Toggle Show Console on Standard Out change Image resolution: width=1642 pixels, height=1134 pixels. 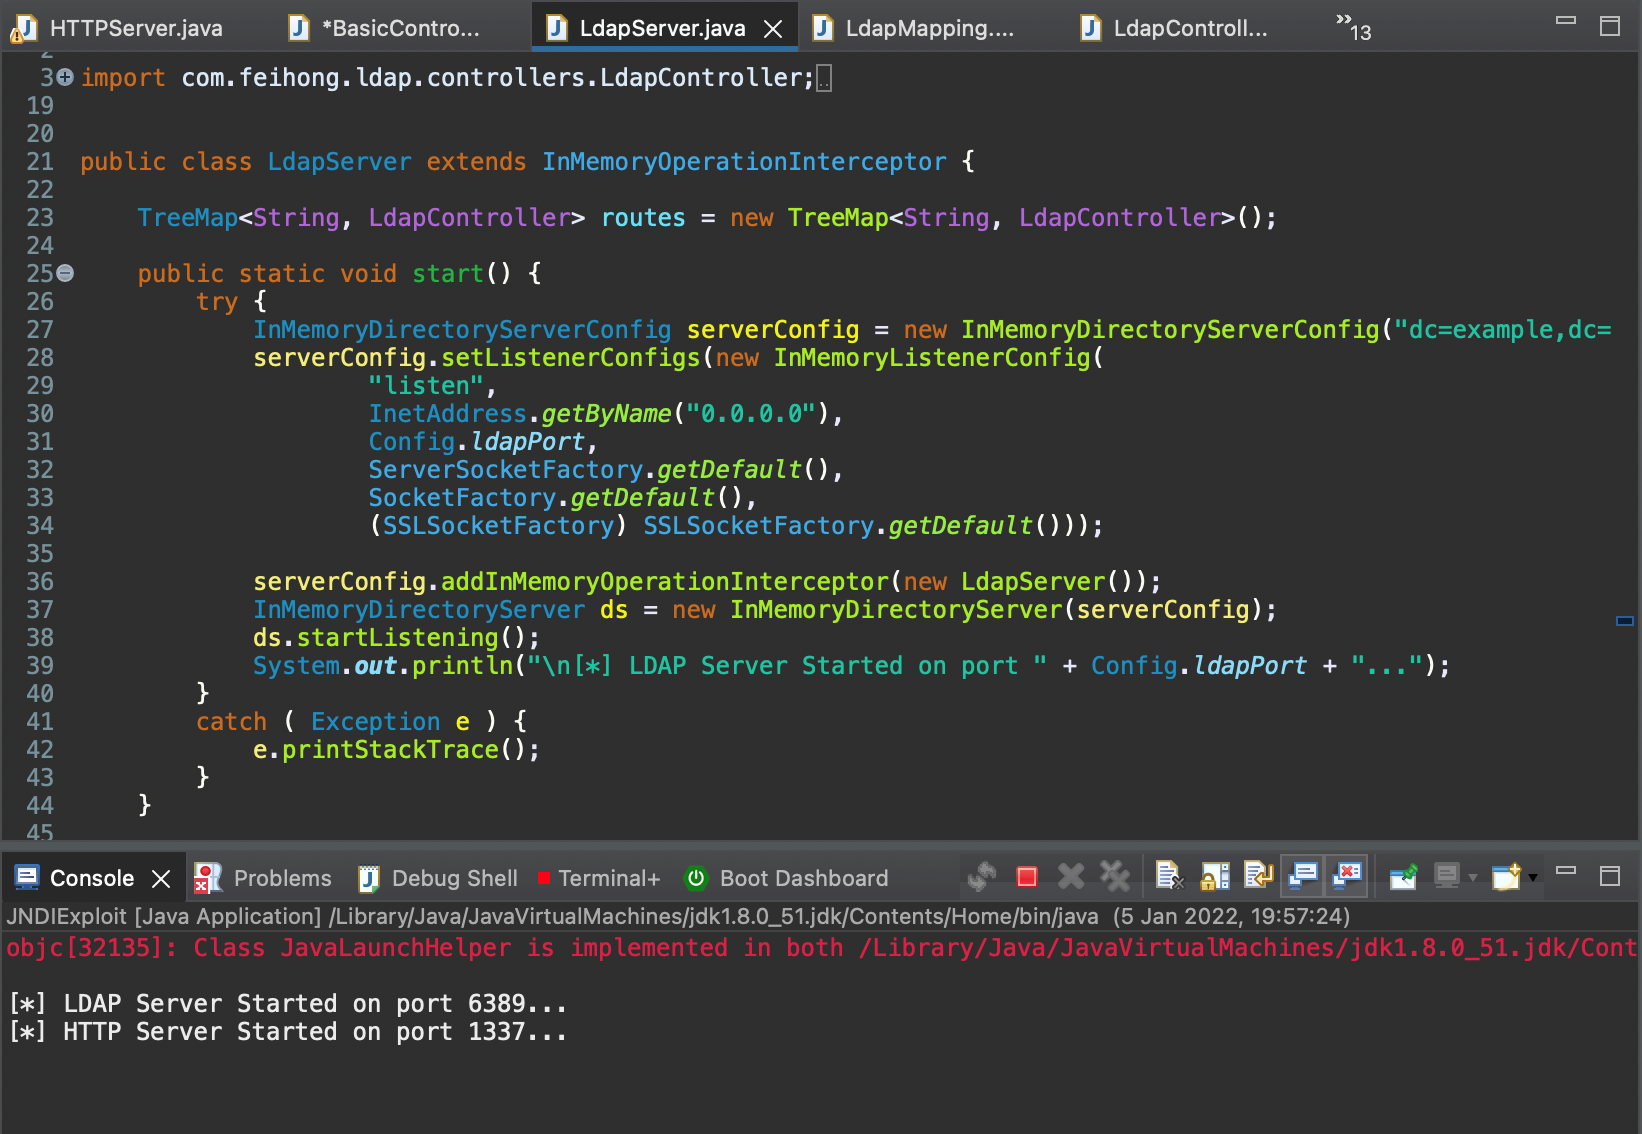pyautogui.click(x=1303, y=876)
